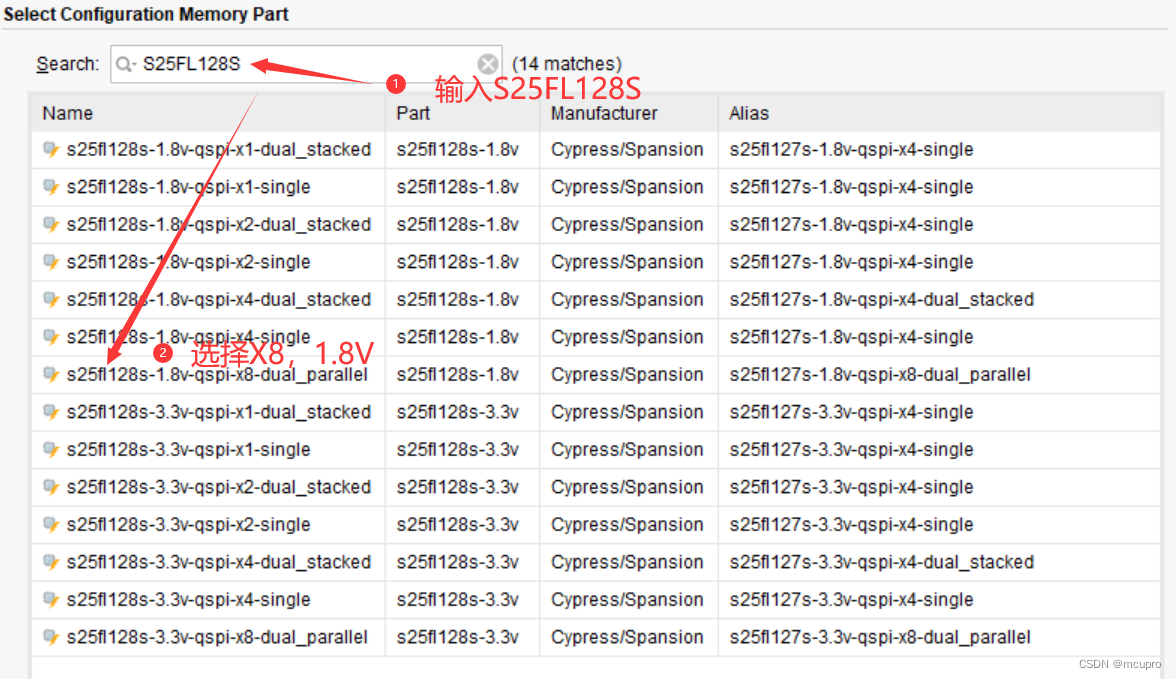Click the part icon of s25fl128s-3.3v-qspi-x2-single
The height and width of the screenshot is (679, 1176).
(x=51, y=524)
